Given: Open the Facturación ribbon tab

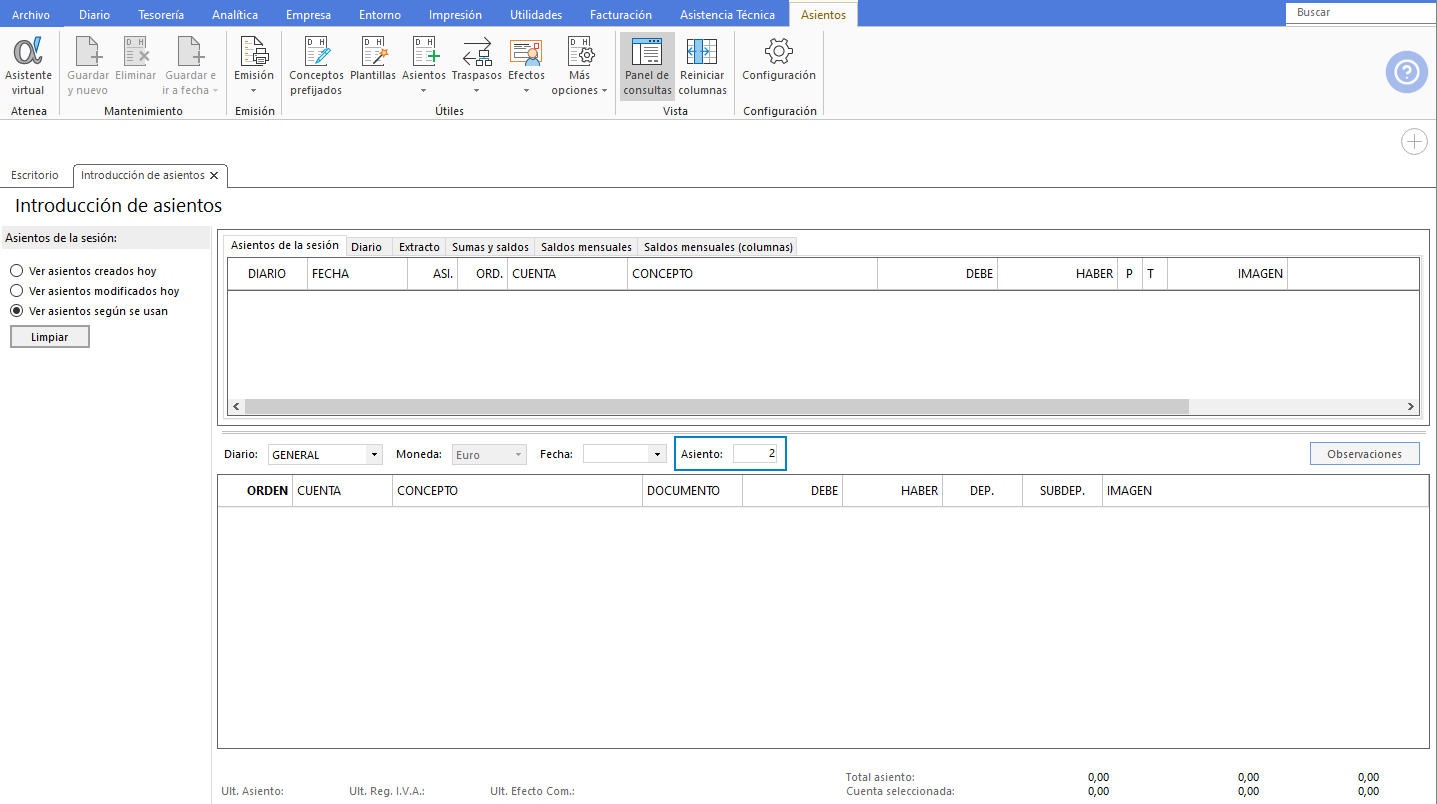Looking at the screenshot, I should click(621, 15).
